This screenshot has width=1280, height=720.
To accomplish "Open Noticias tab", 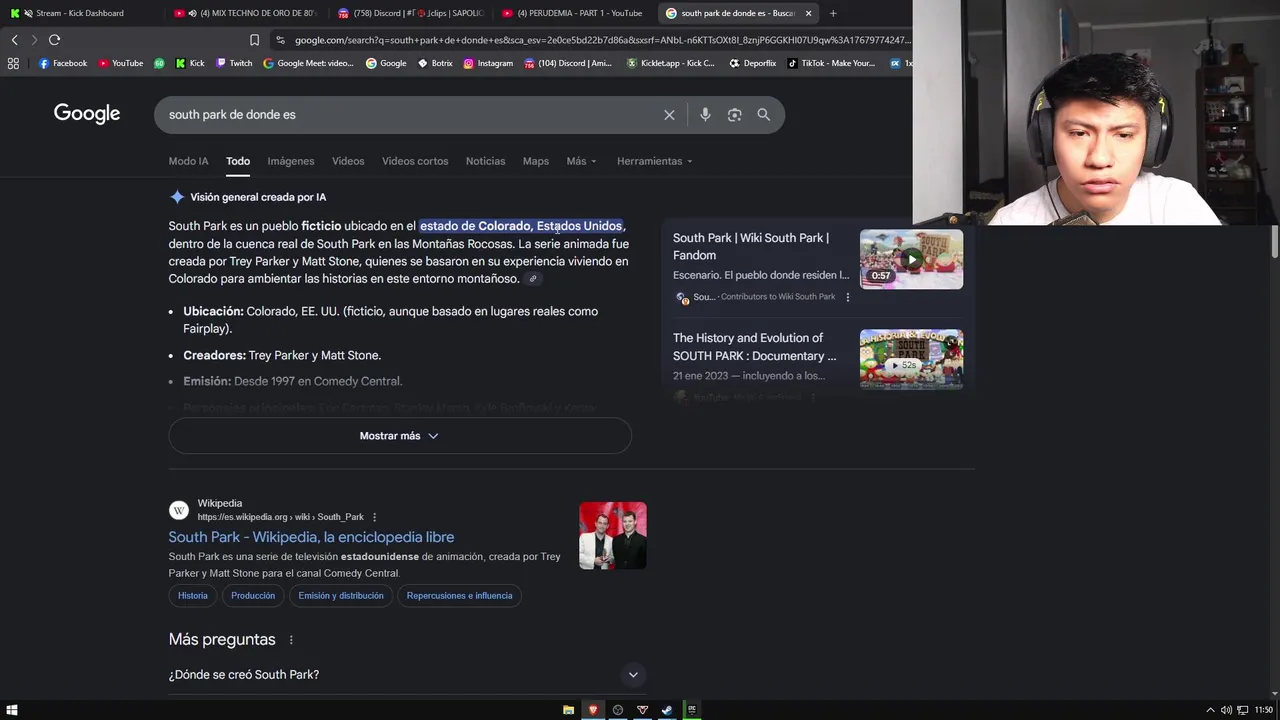I will pyautogui.click(x=485, y=161).
